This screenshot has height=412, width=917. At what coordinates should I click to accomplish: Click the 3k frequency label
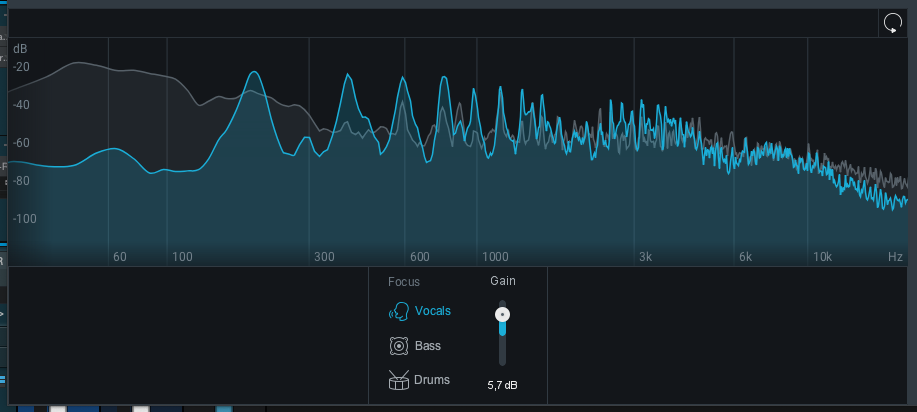coord(645,257)
